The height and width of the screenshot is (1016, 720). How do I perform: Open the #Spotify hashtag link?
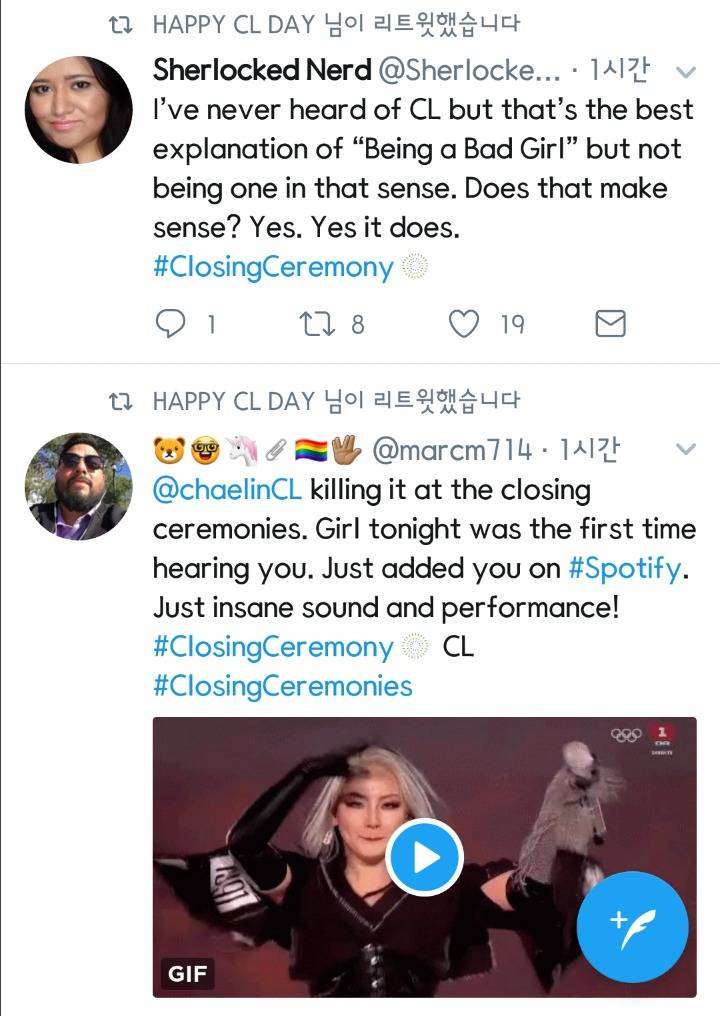pos(624,568)
